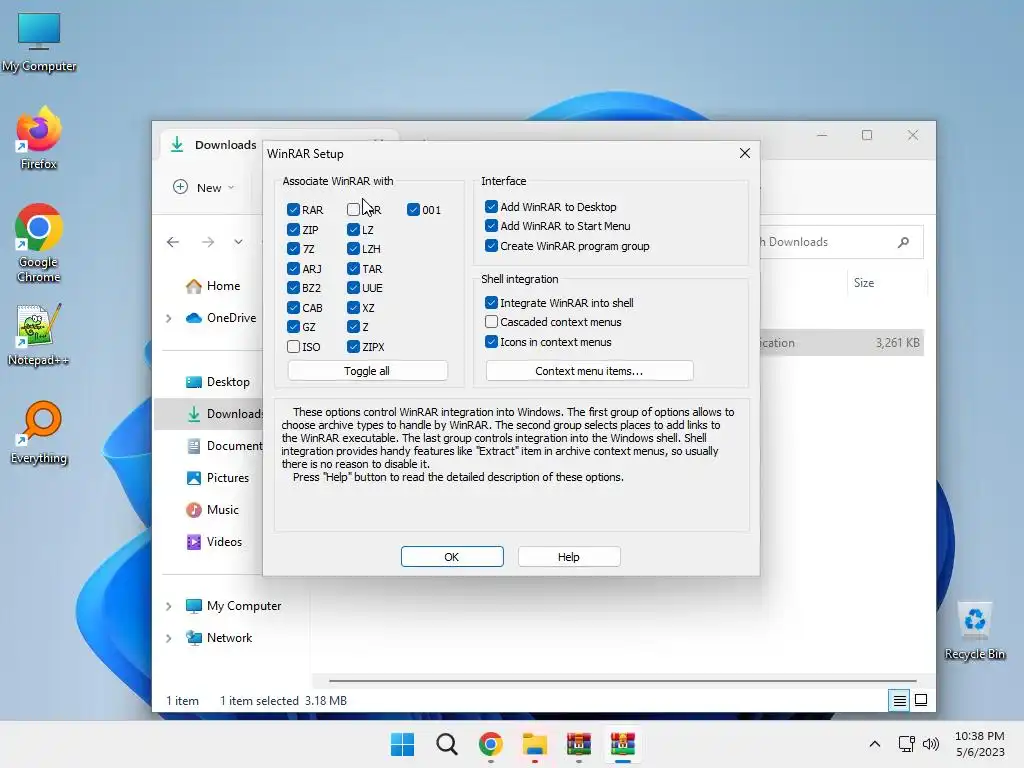Confirm WinRAR setup with OK
Viewport: 1024px width, 768px height.
(452, 557)
